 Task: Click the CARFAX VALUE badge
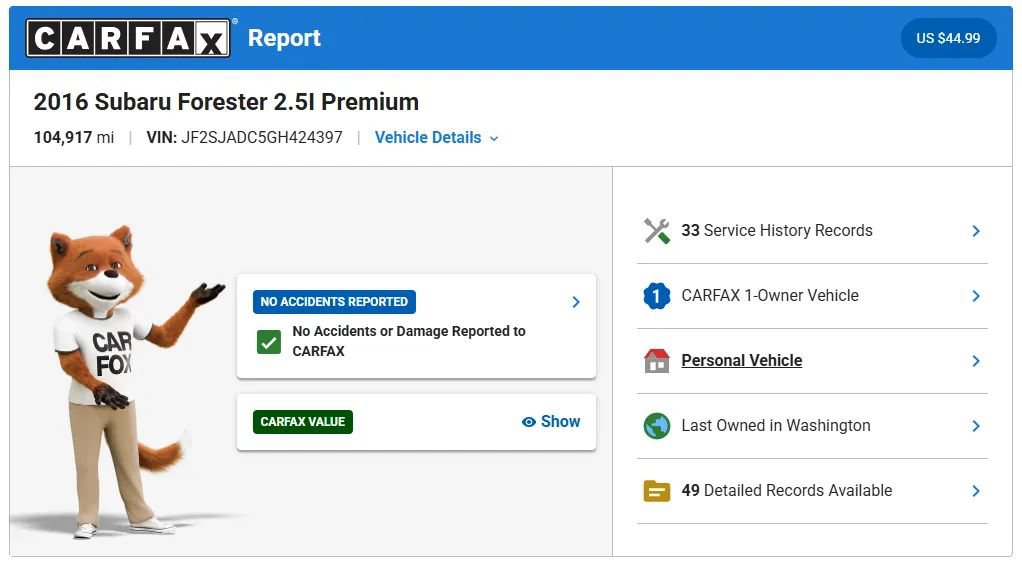click(x=302, y=422)
